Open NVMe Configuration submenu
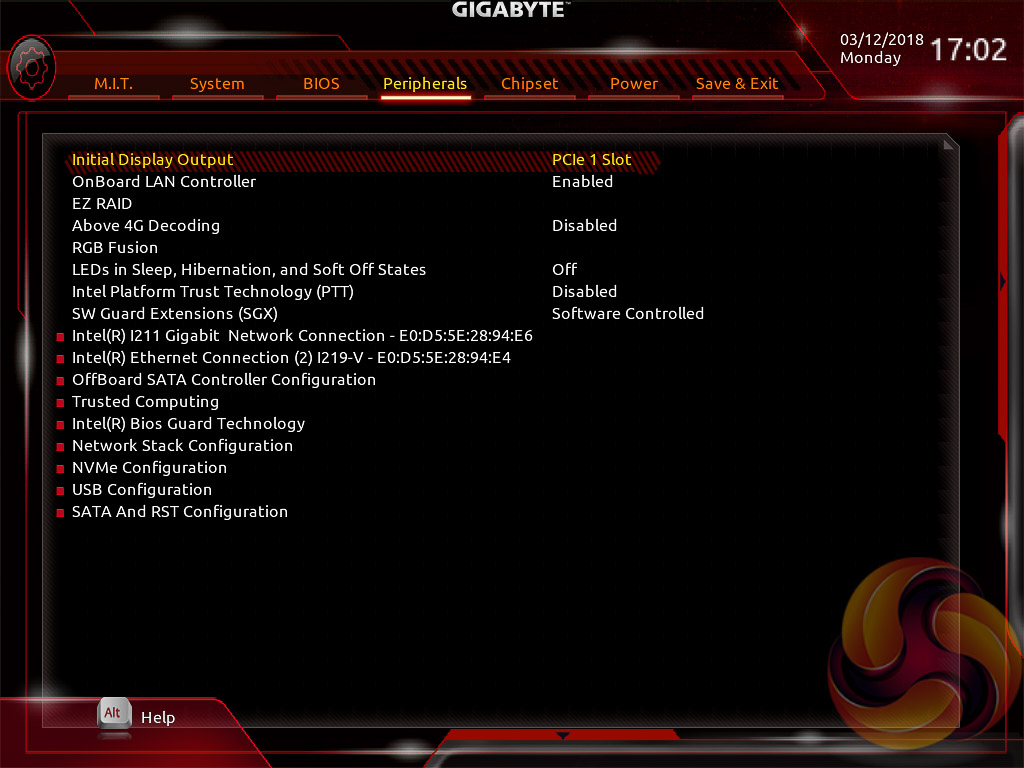The height and width of the screenshot is (768, 1024). pyautogui.click(x=150, y=468)
